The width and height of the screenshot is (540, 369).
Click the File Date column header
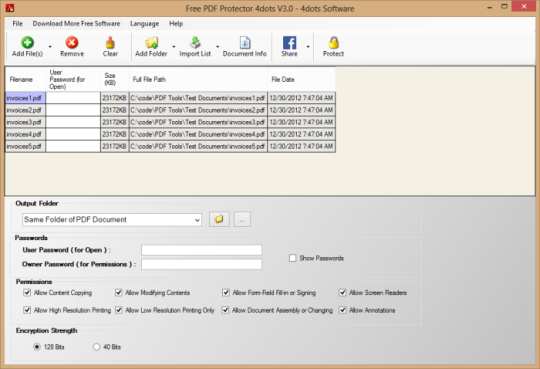click(302, 79)
